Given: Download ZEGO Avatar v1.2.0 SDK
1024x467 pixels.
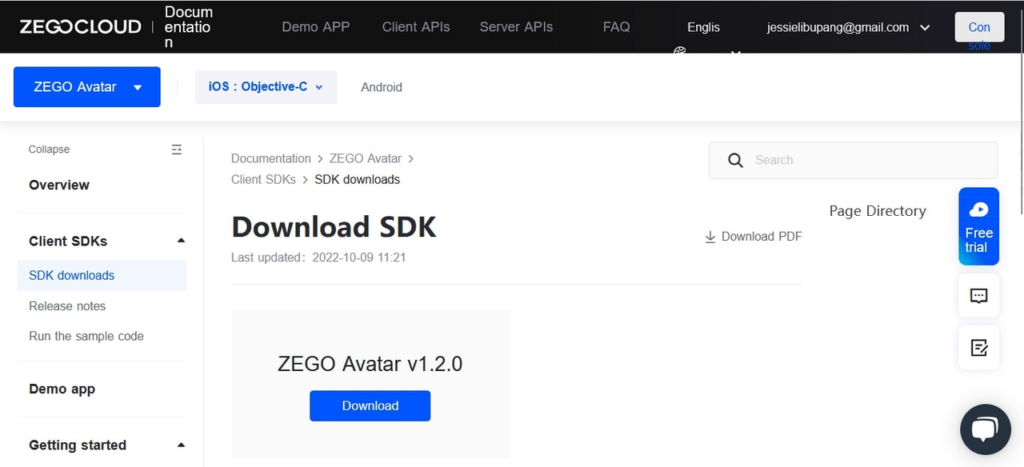Looking at the screenshot, I should pyautogui.click(x=370, y=406).
